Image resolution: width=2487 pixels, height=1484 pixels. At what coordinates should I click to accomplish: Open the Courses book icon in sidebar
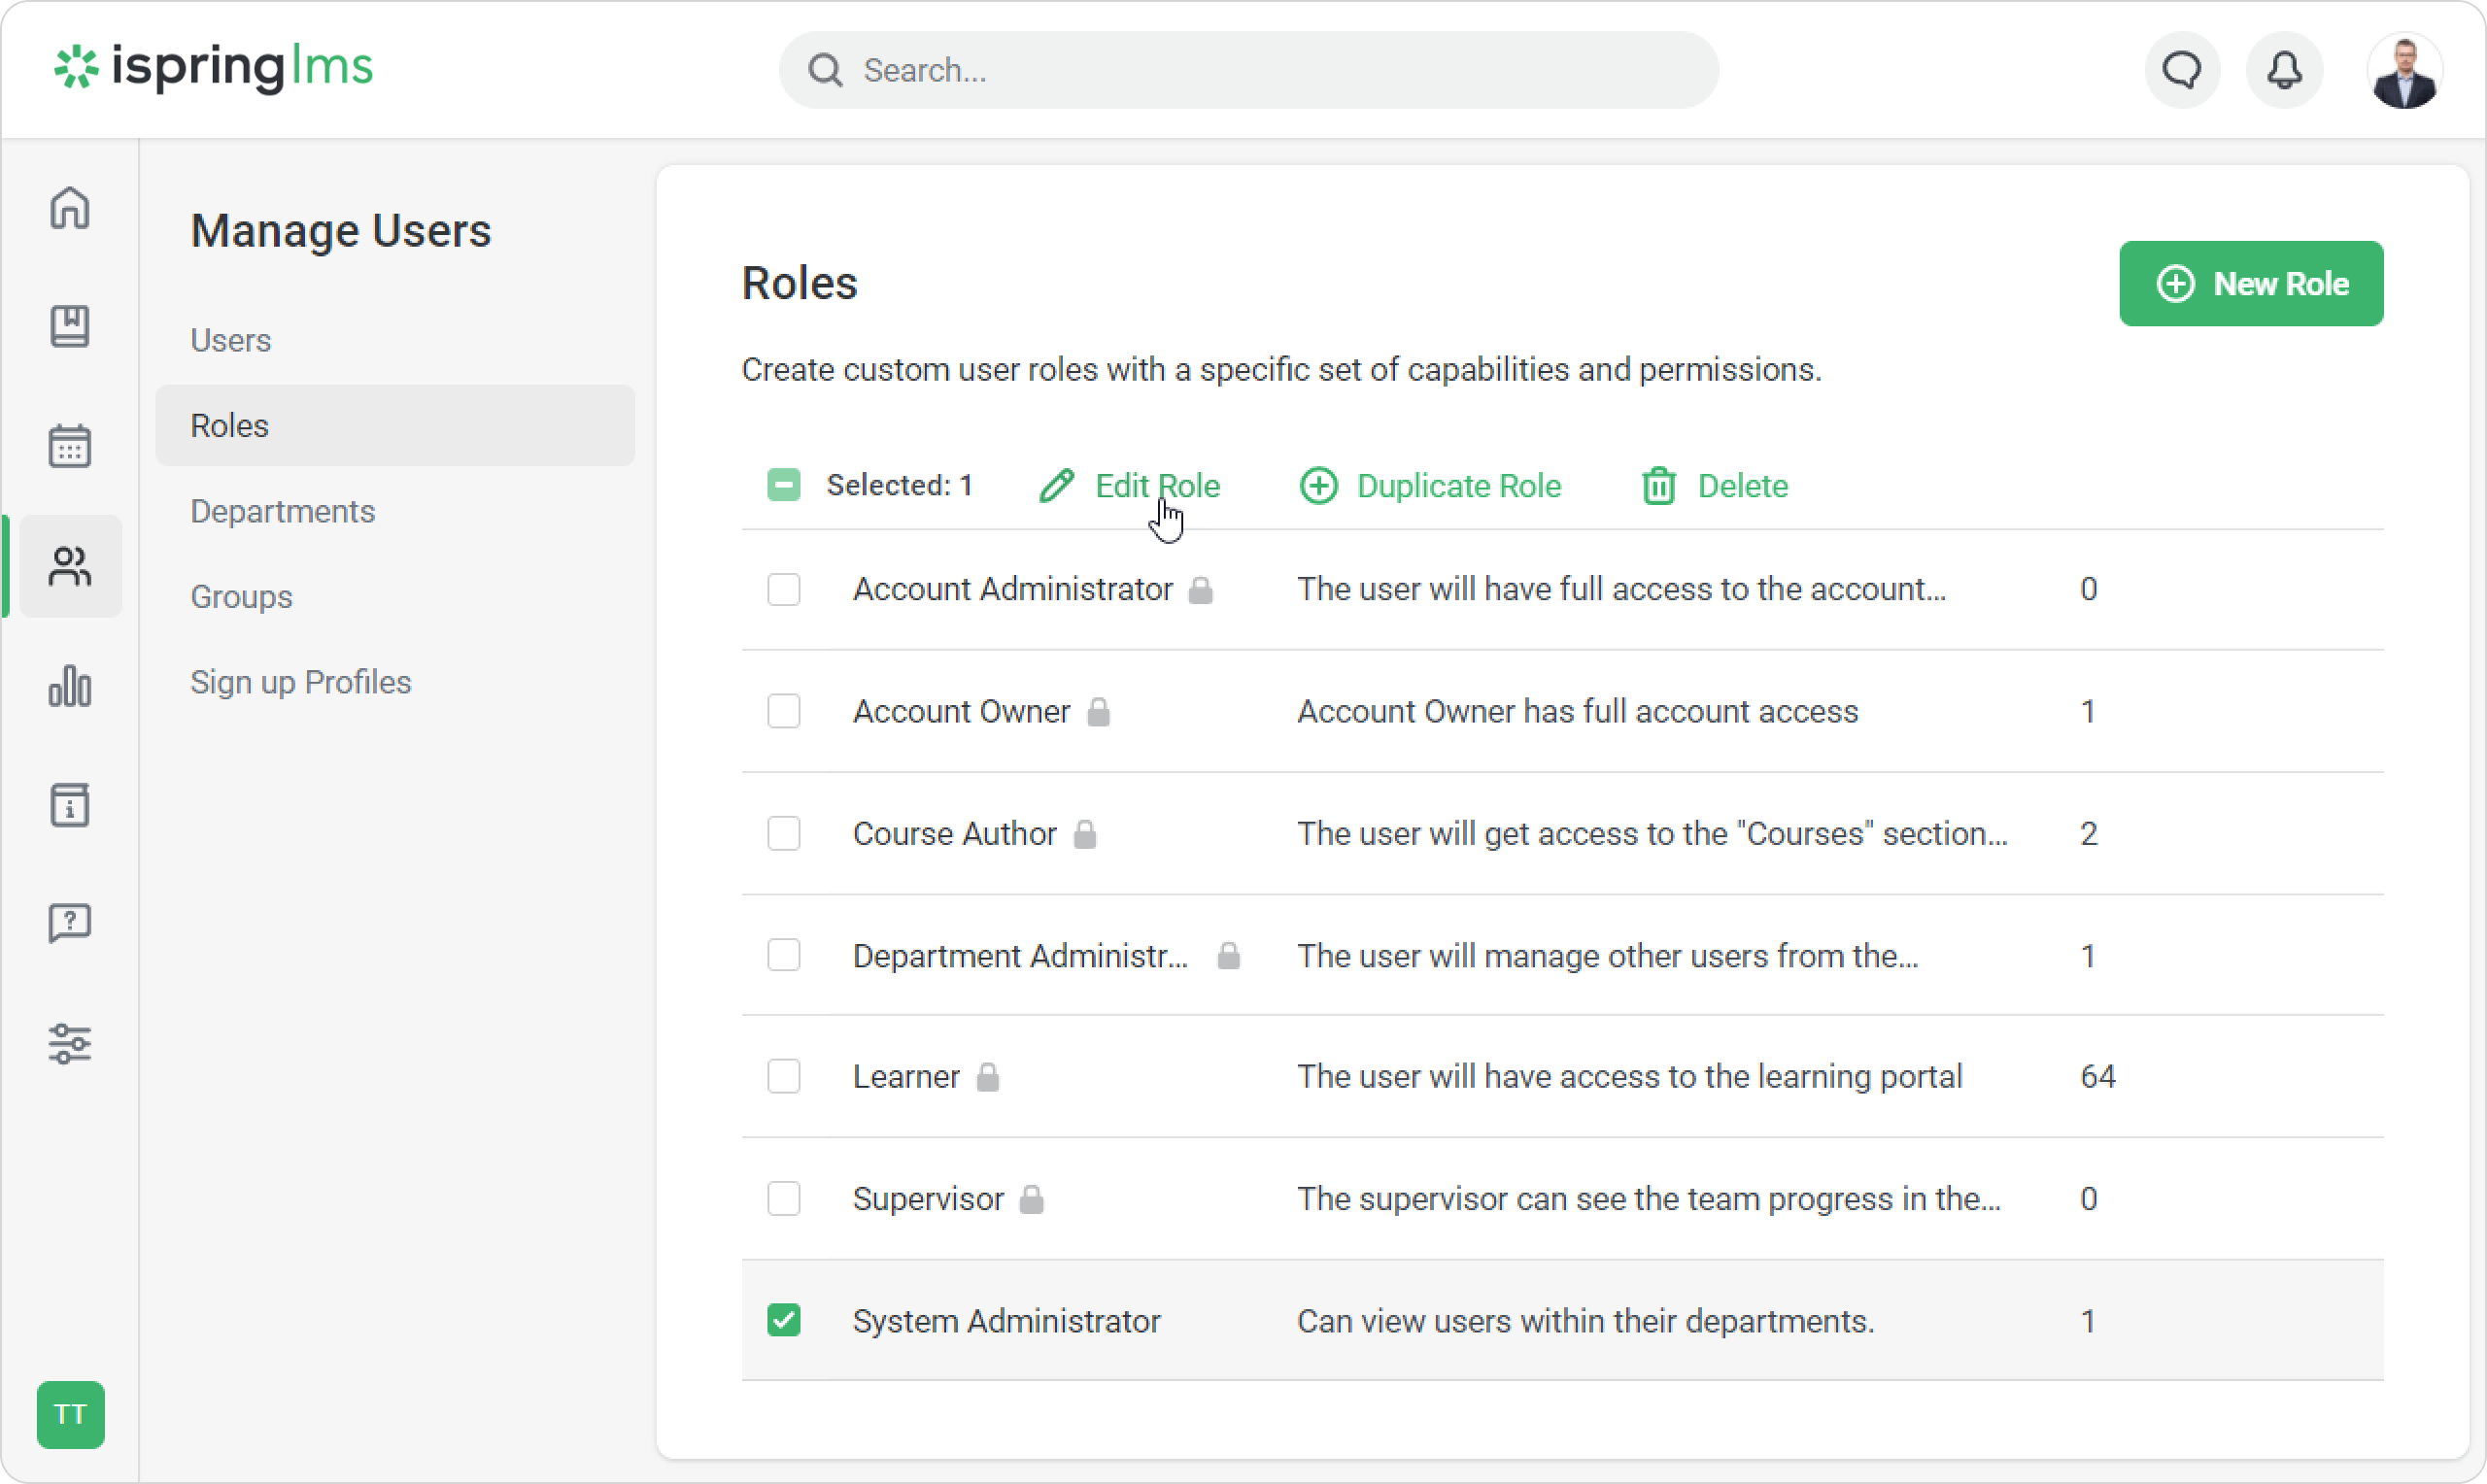click(70, 327)
